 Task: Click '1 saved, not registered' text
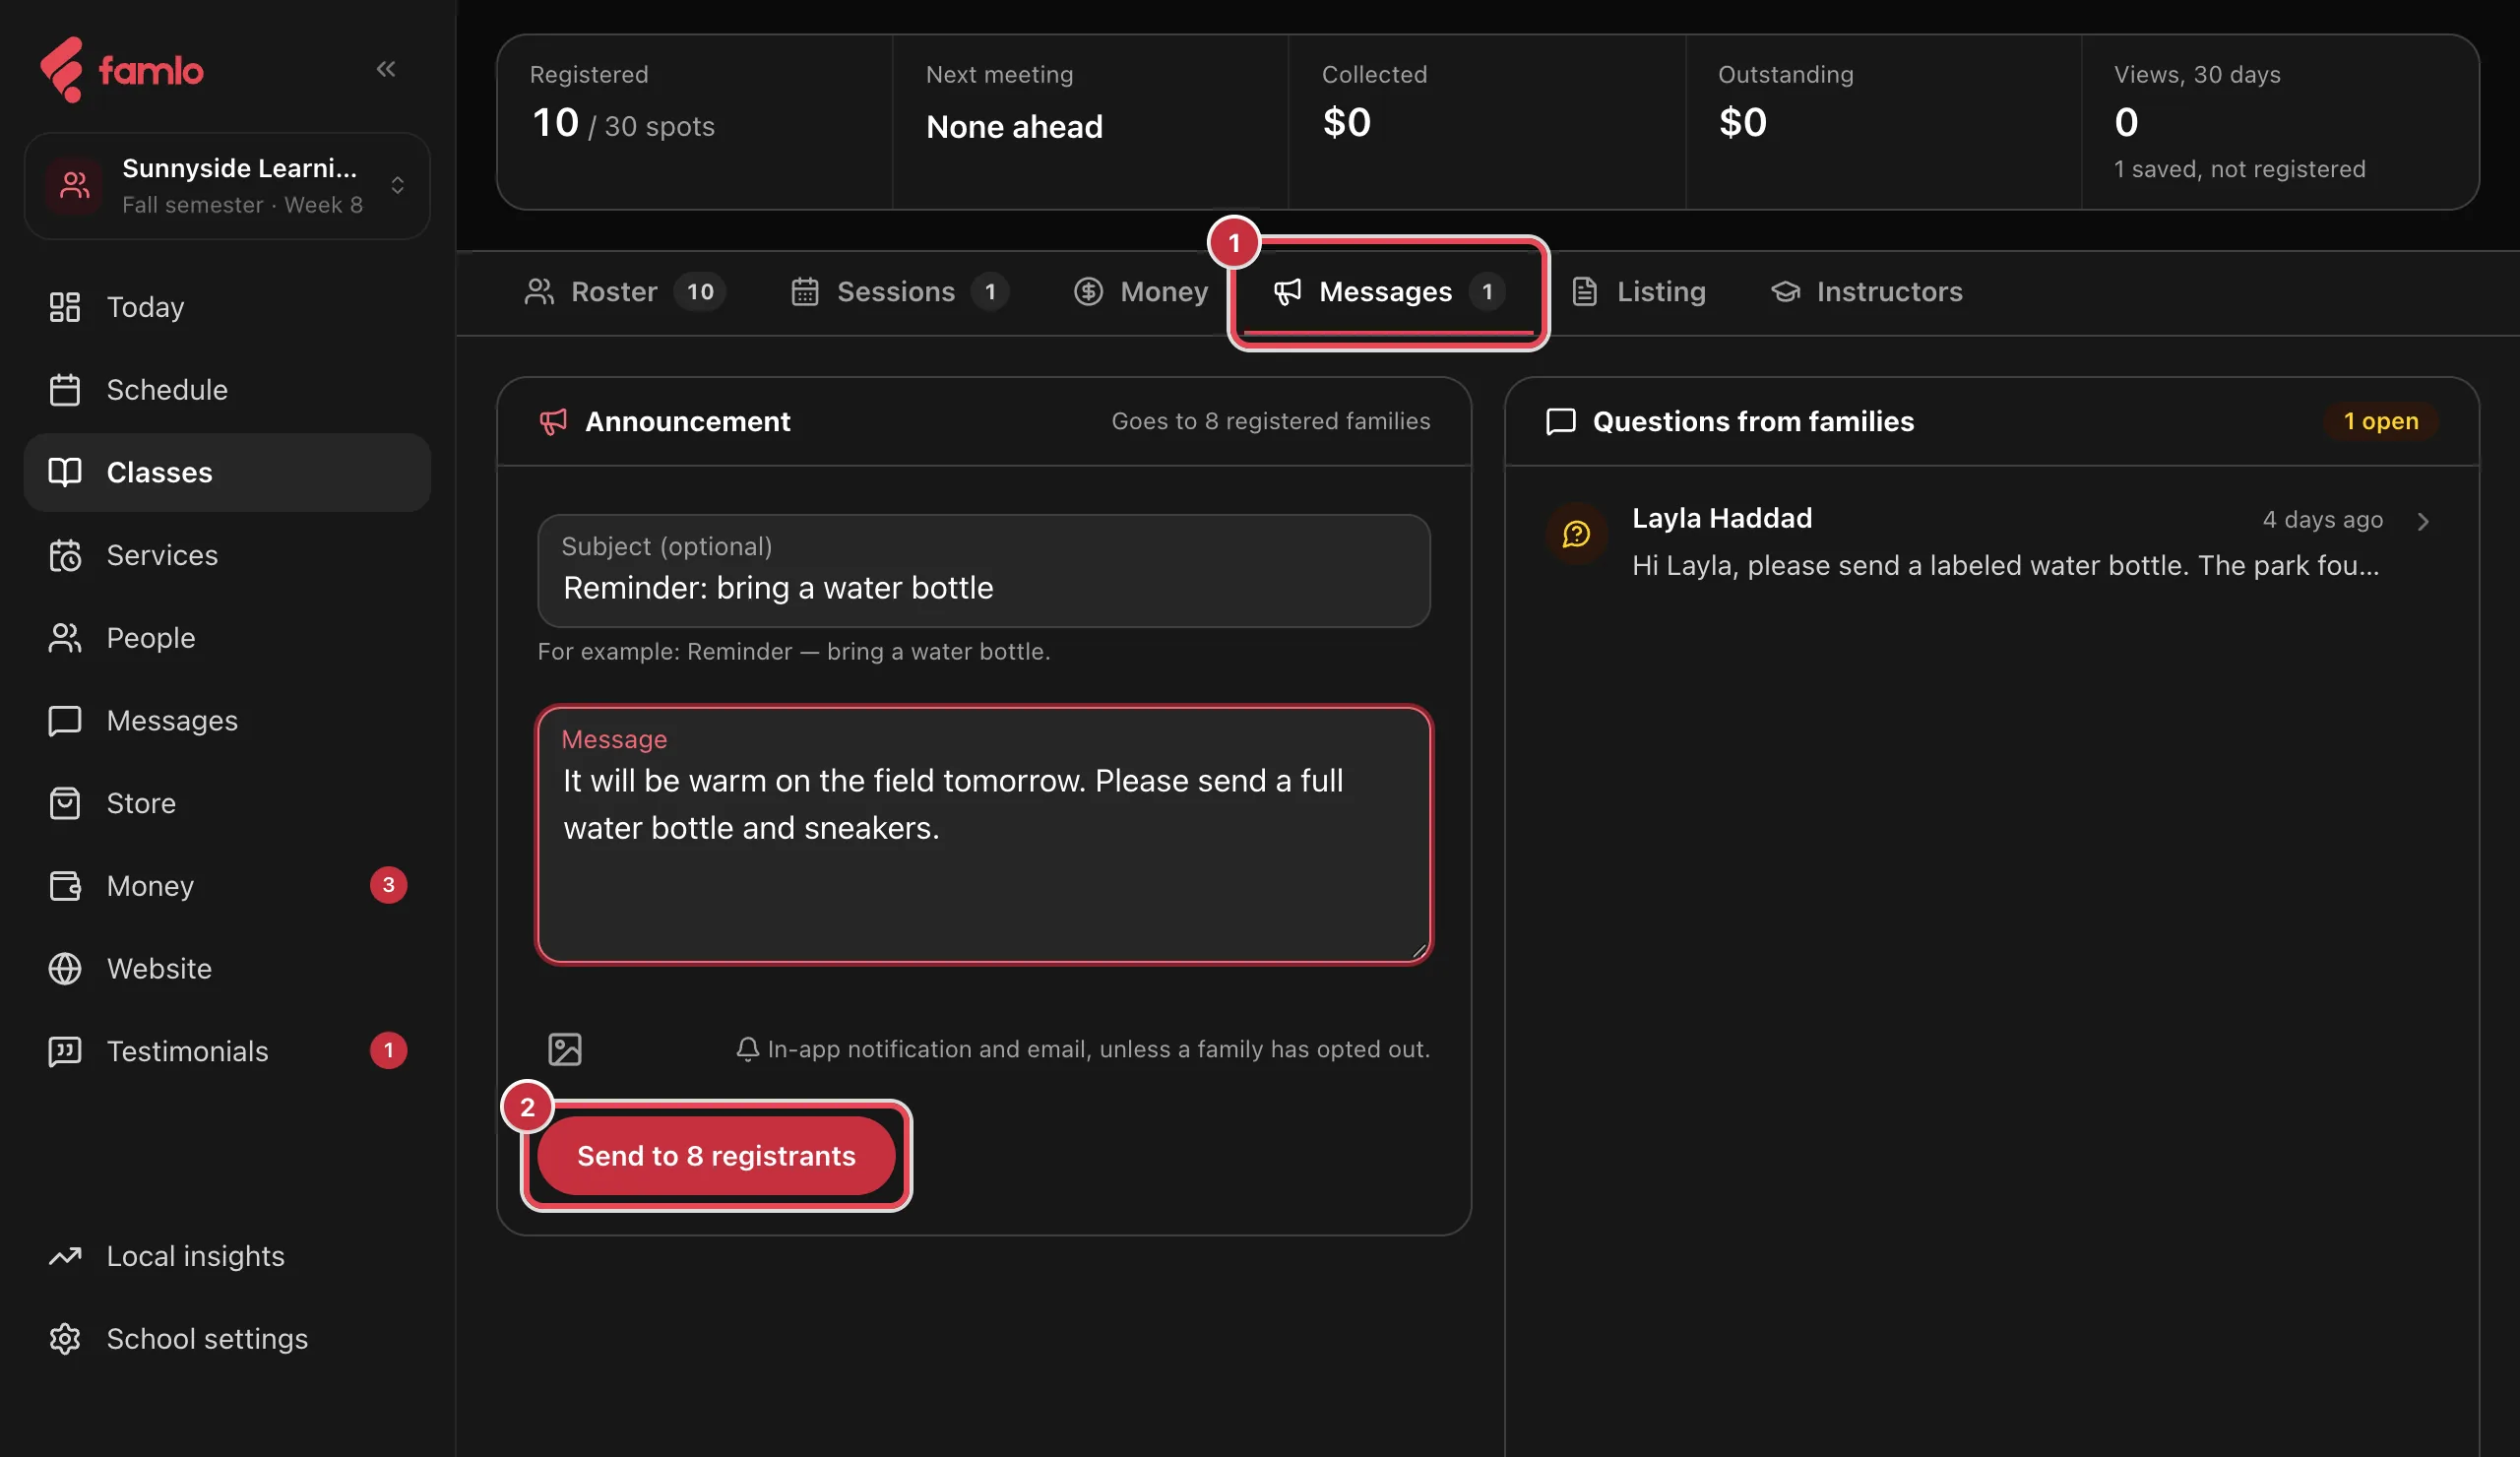[2240, 169]
